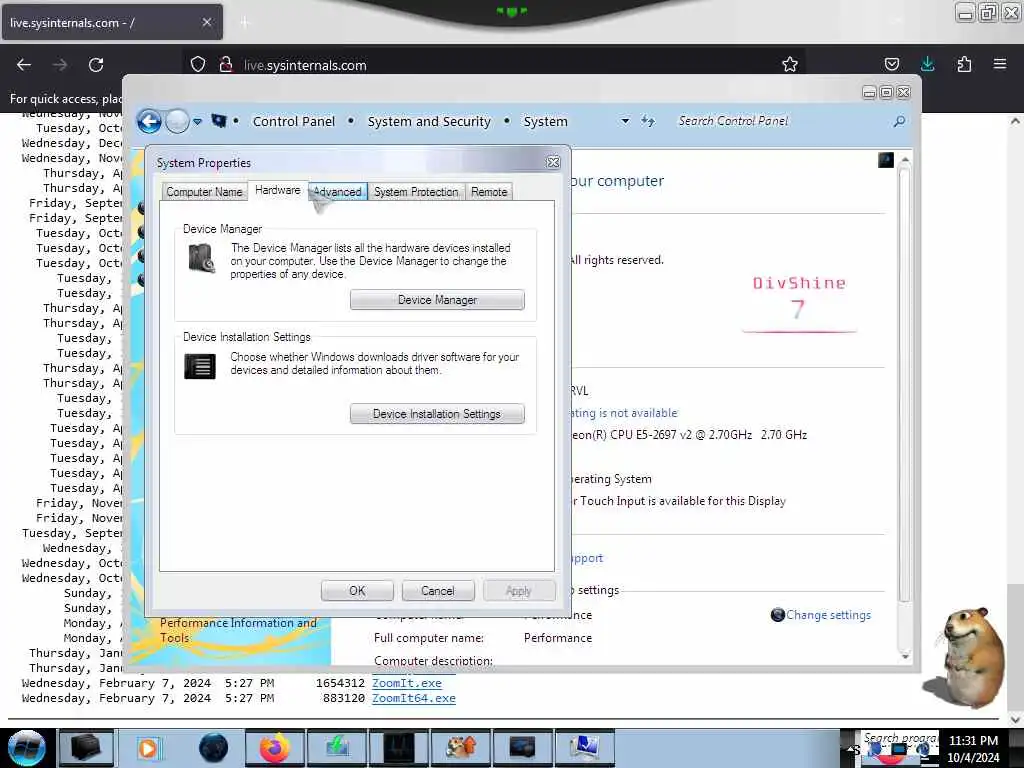Select Control Panel in the breadcrumb
The image size is (1024, 768).
coord(293,121)
